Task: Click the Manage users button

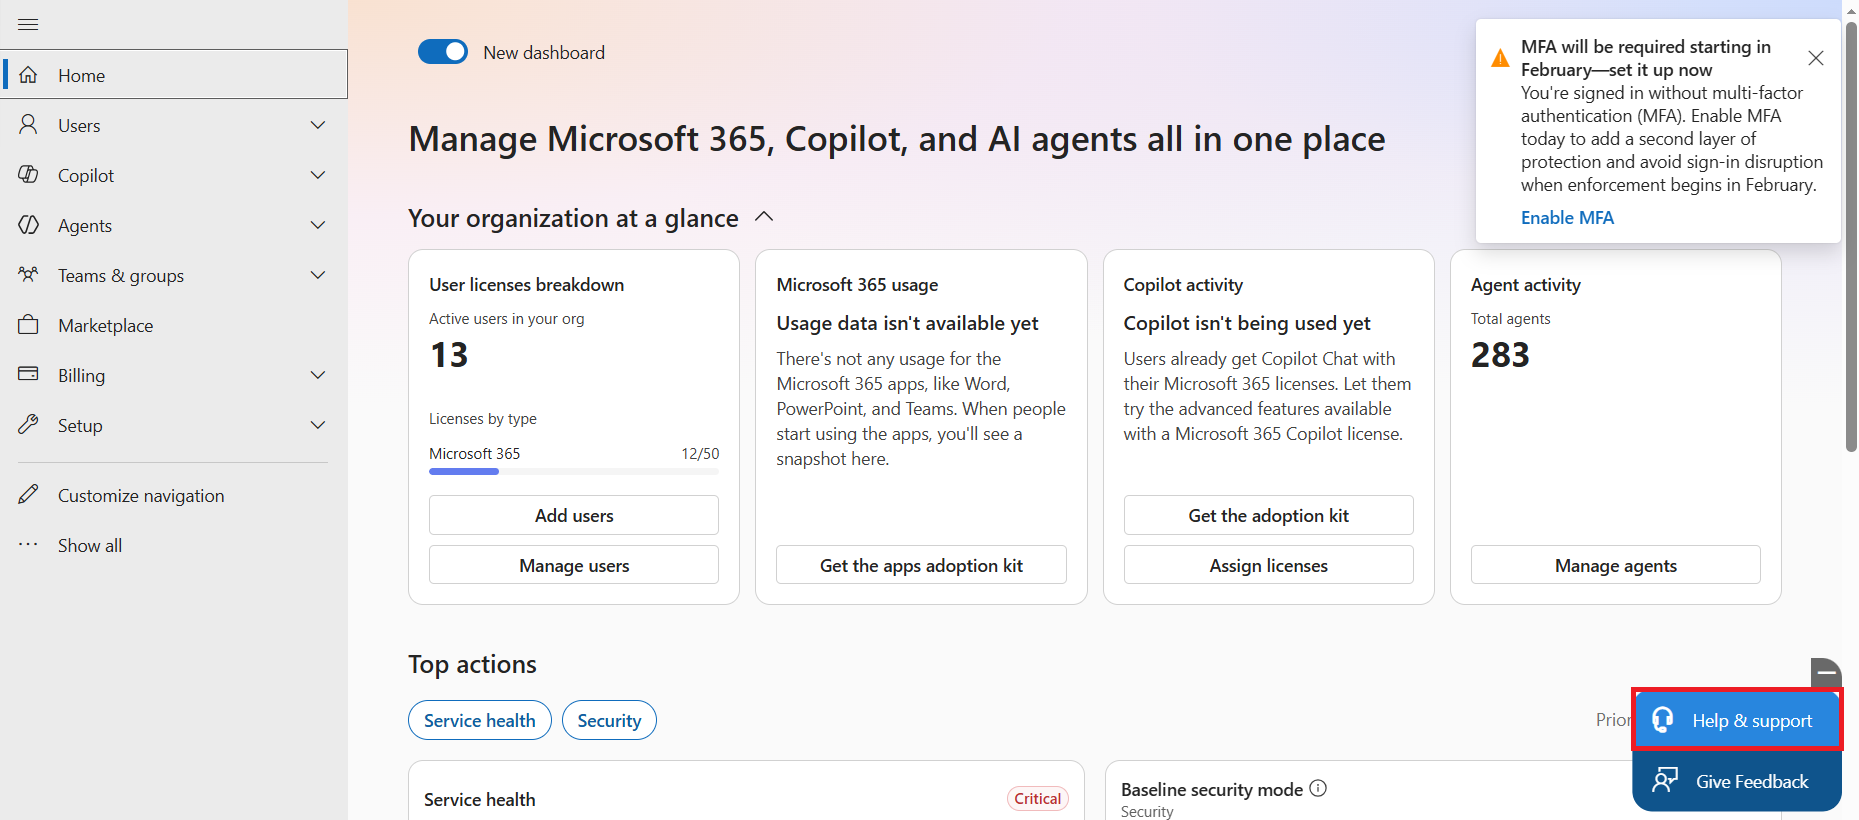Action: 574,565
